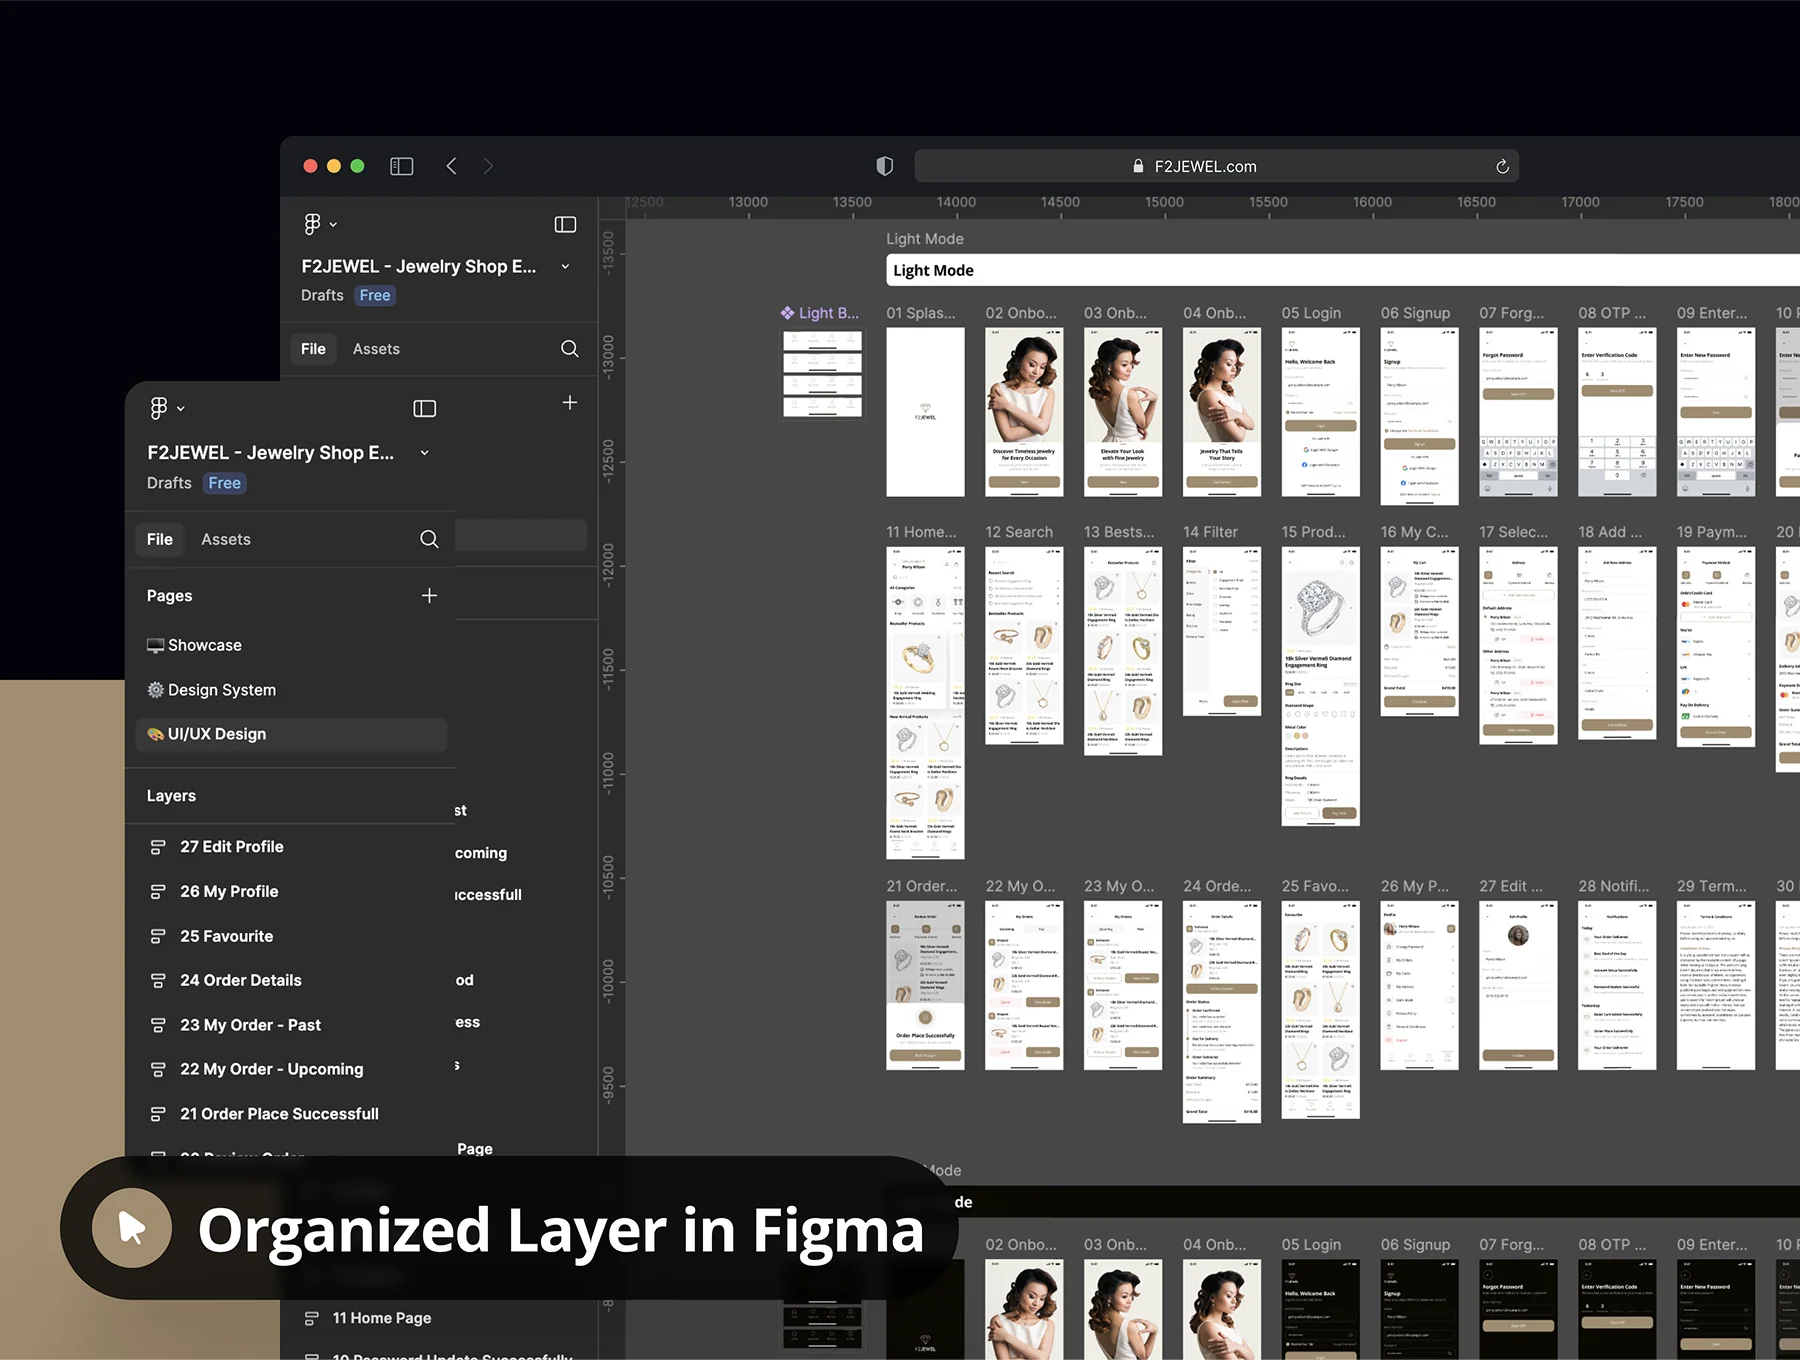Click the frame icon of 25 Favourite layer

pyautogui.click(x=158, y=936)
